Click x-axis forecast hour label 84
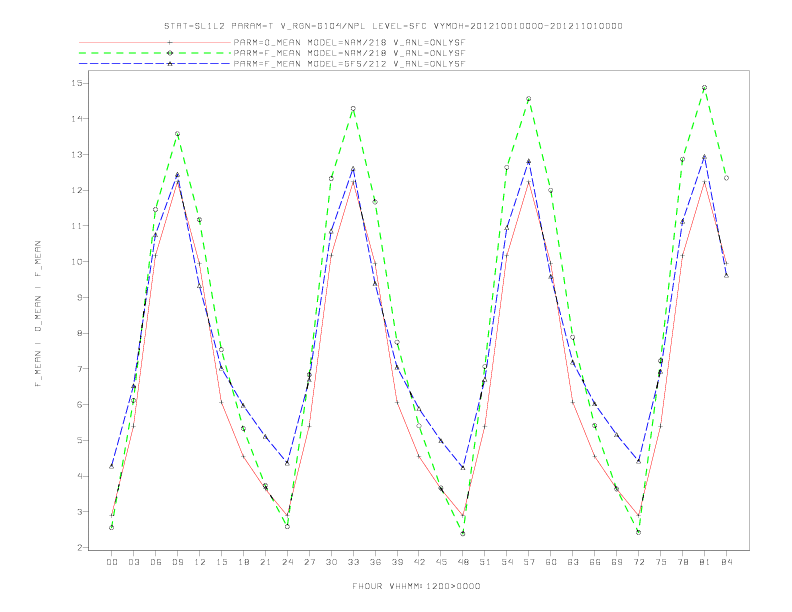 point(726,562)
